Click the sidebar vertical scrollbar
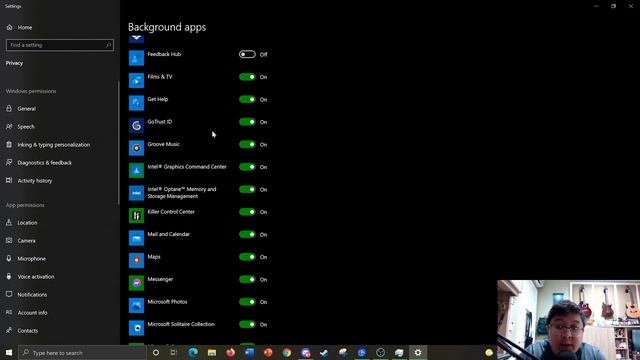This screenshot has height=360, width=640. coord(118,143)
